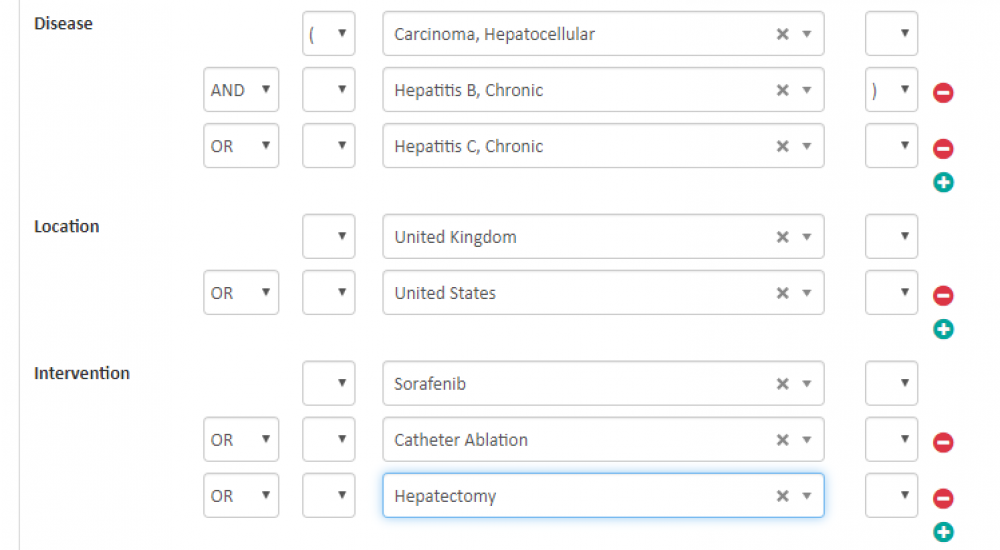Expand the Catheter Ablation selection list

coord(807,440)
